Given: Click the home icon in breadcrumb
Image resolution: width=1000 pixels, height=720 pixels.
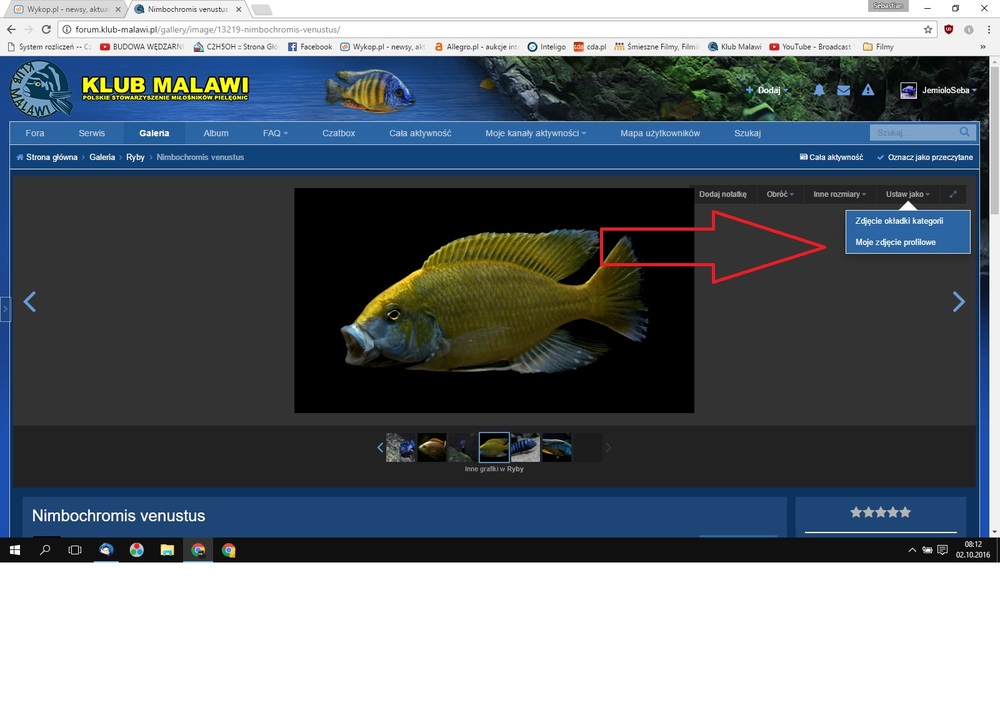Looking at the screenshot, I should (x=20, y=157).
